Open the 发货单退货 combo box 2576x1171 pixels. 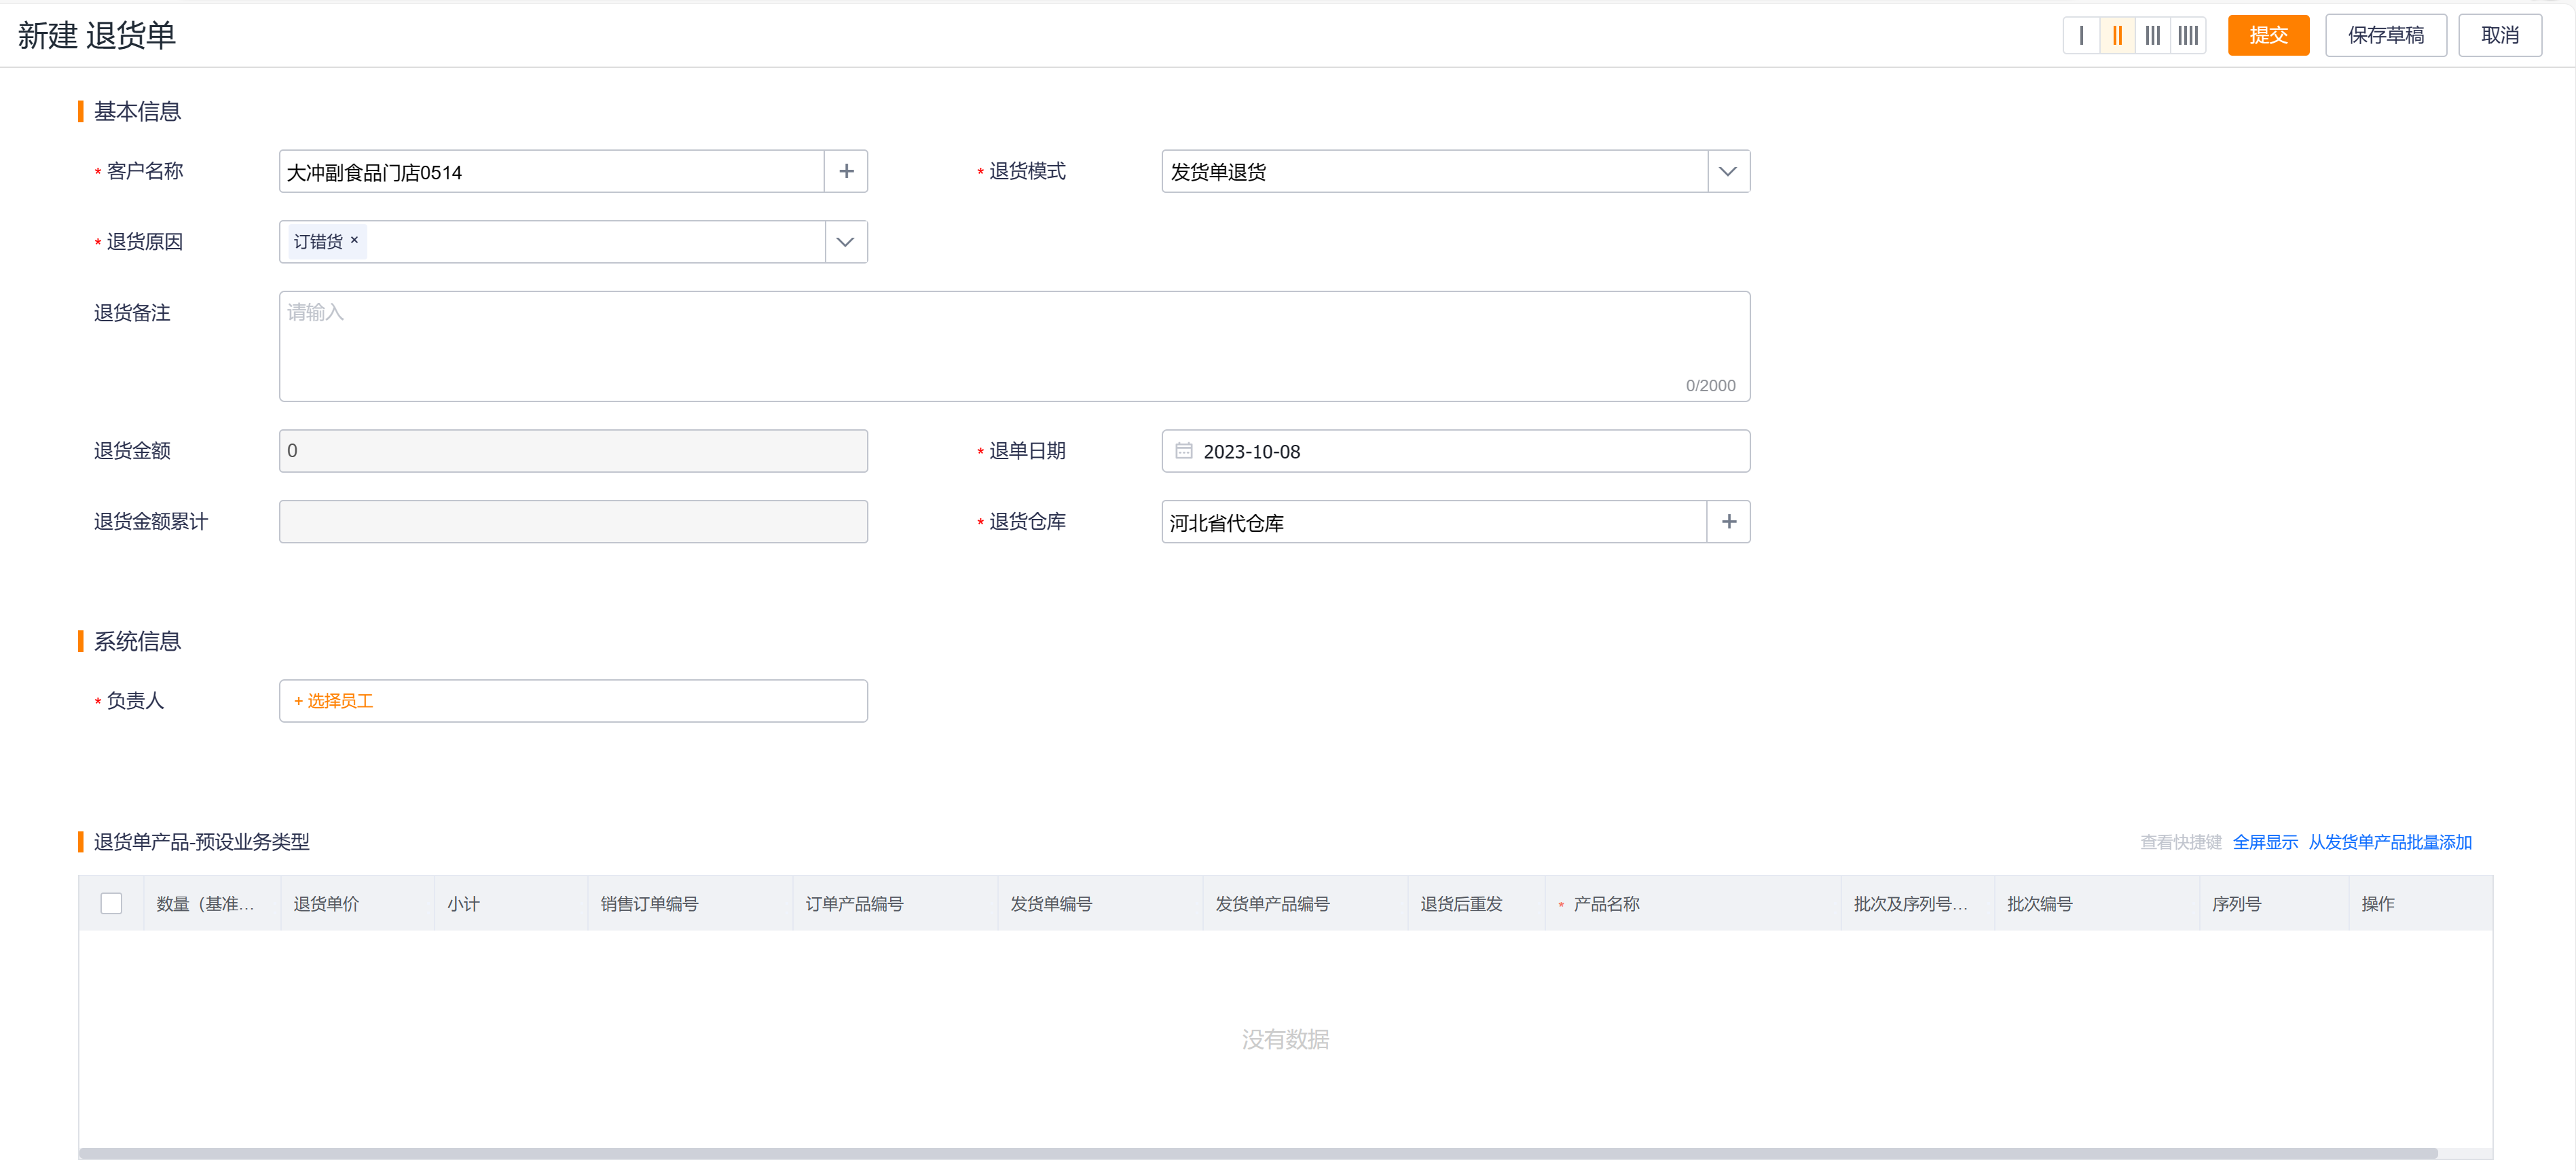pos(1433,172)
